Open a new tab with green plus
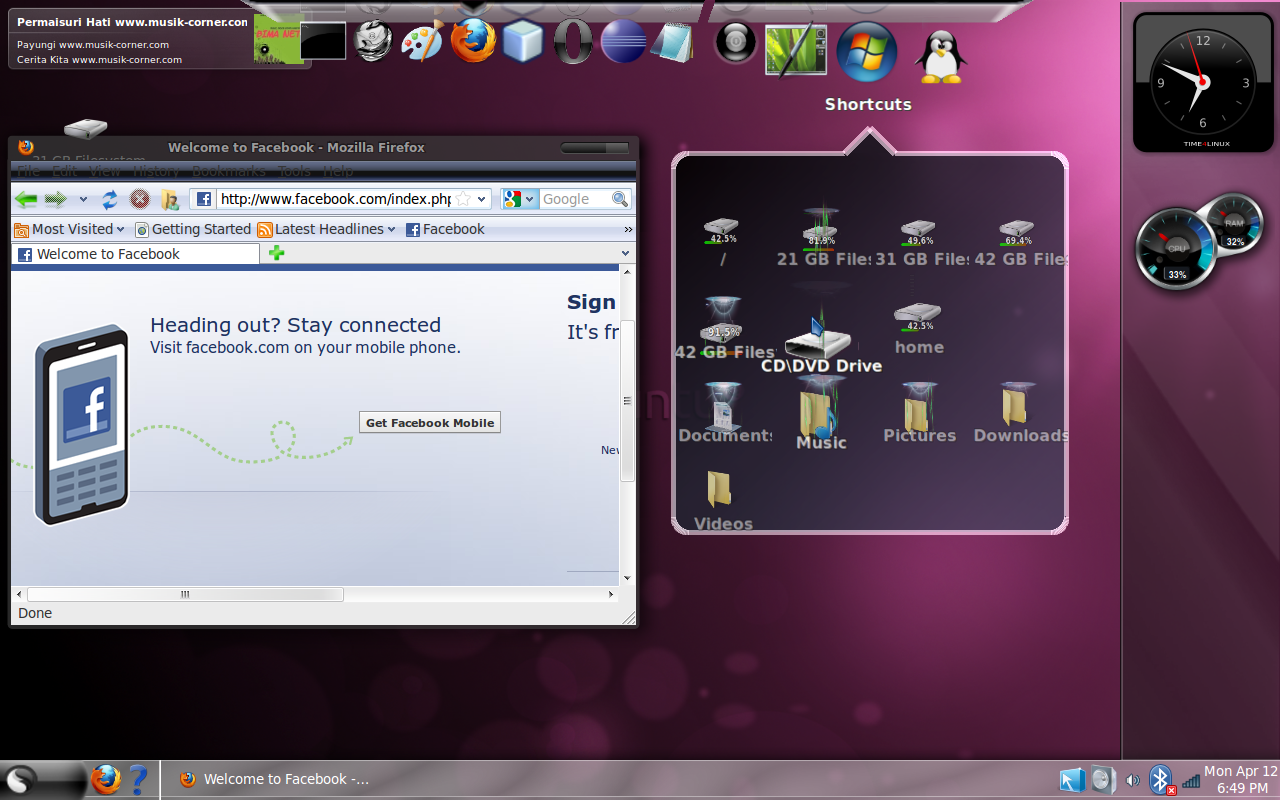Image resolution: width=1280 pixels, height=800 pixels. click(277, 253)
